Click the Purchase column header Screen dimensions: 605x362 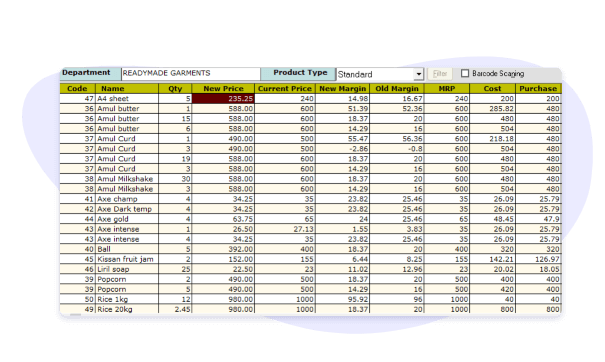538,88
